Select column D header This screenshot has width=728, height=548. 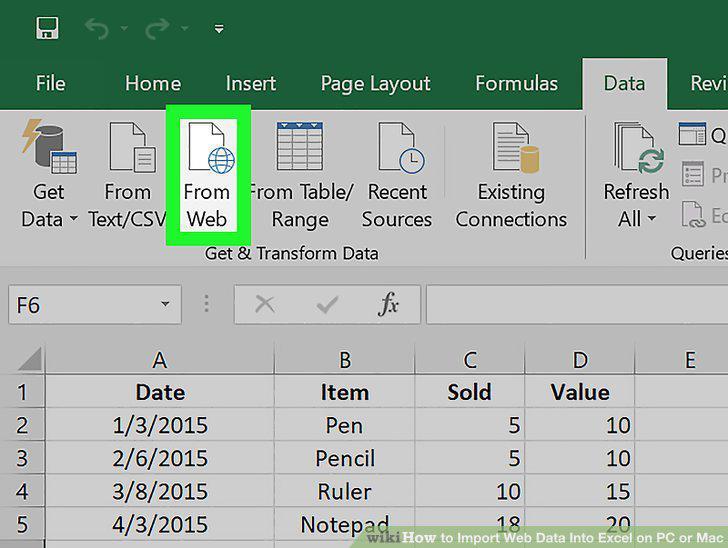(580, 359)
